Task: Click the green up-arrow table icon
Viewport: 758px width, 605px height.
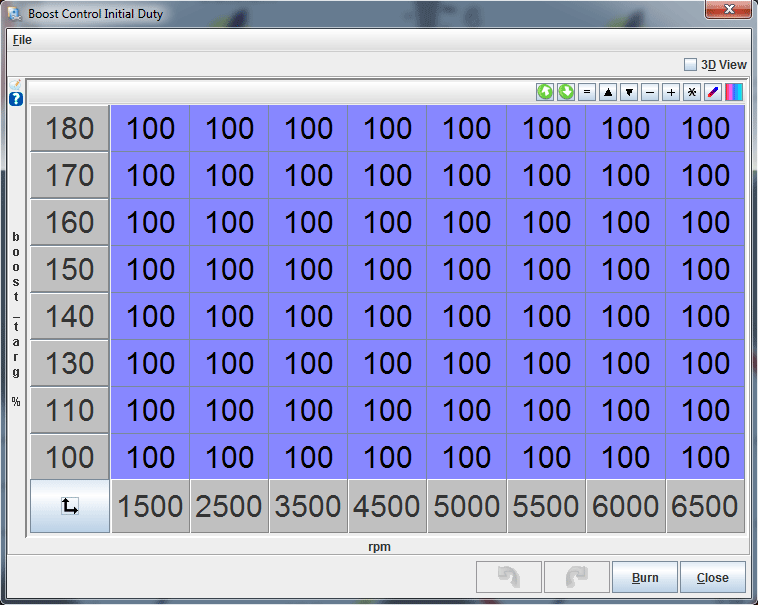Action: coord(545,92)
